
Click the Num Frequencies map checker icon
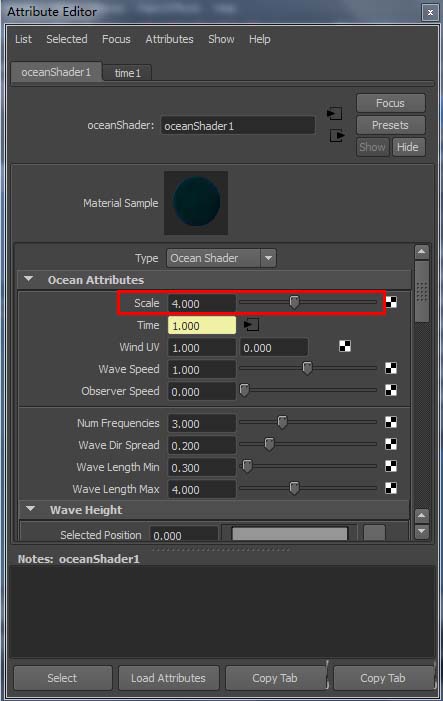click(391, 422)
